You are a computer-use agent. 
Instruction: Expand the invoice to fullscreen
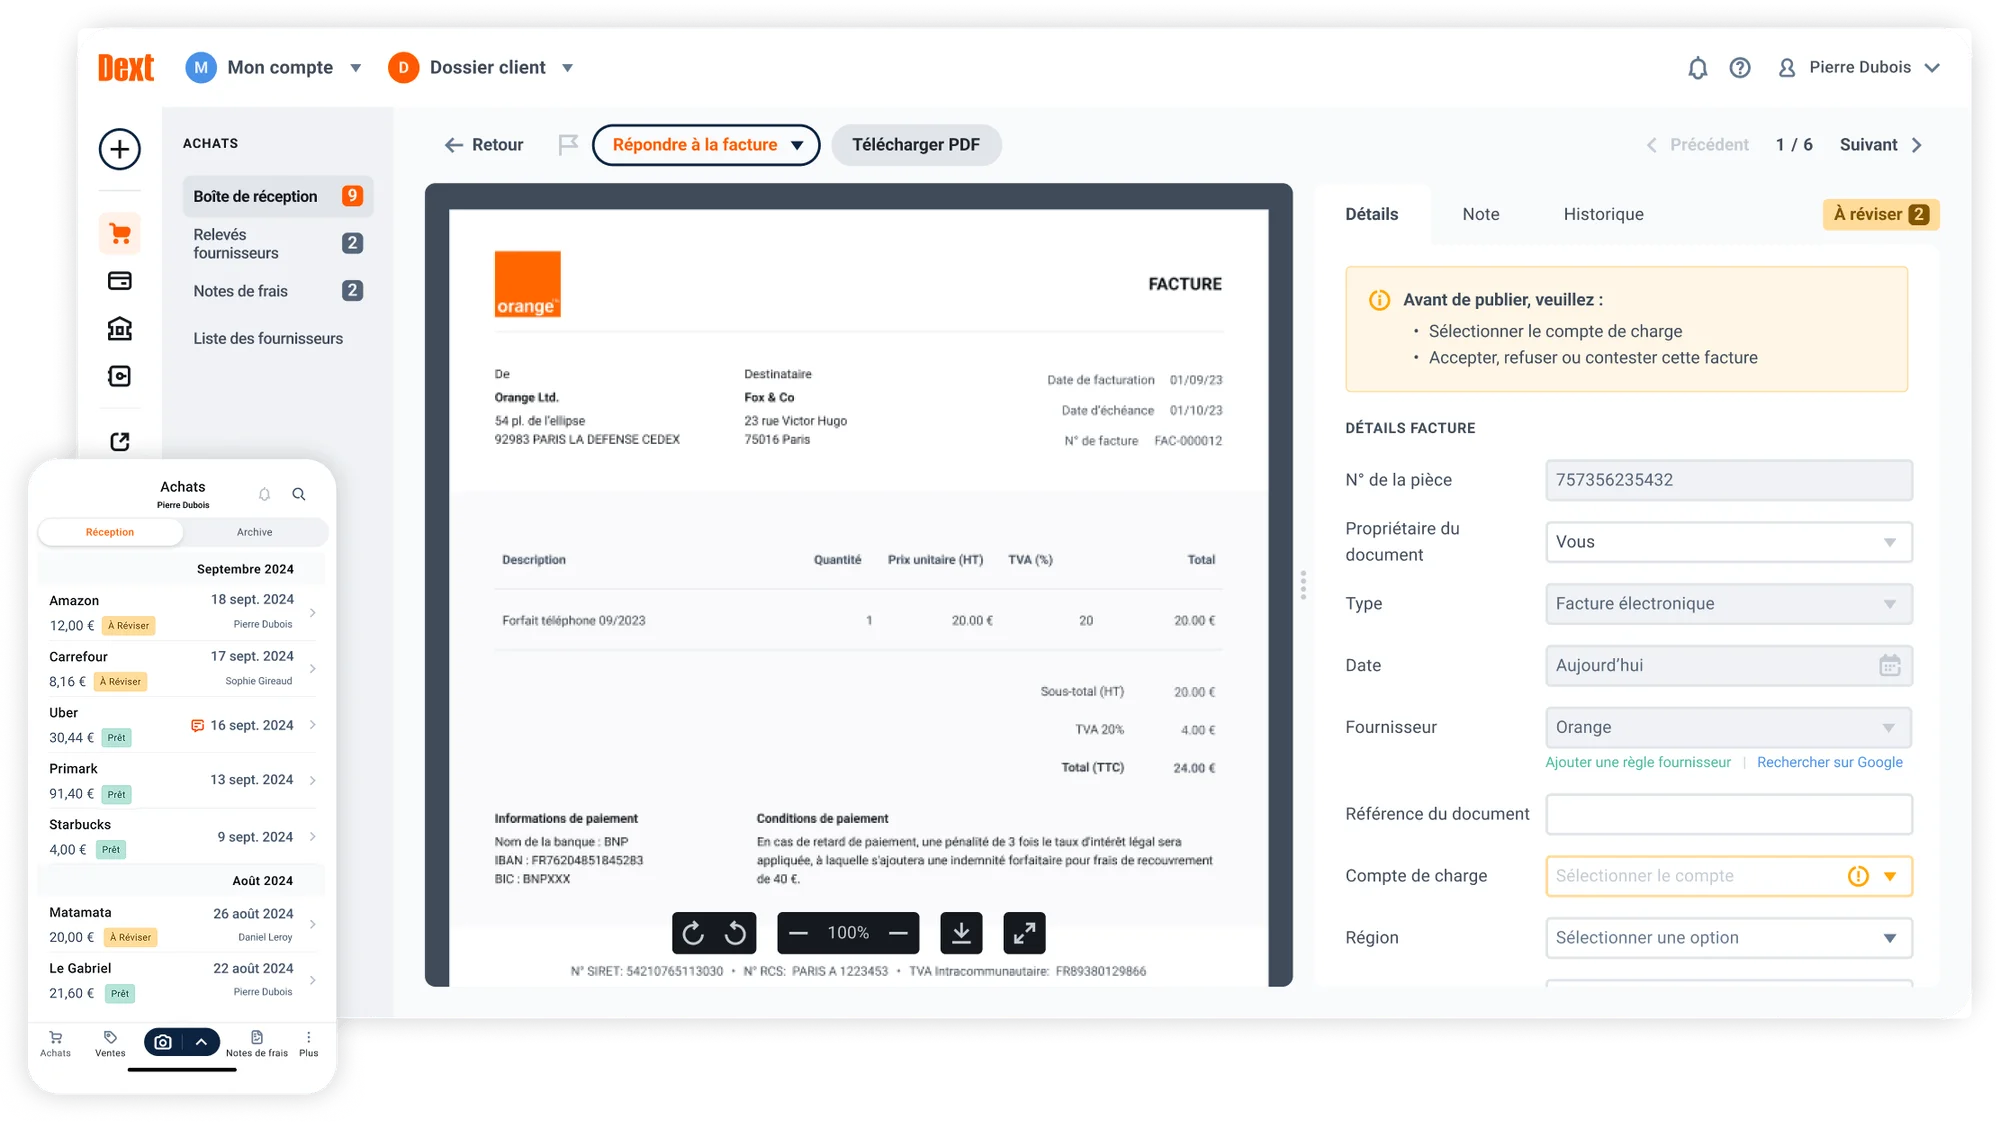coord(1024,932)
